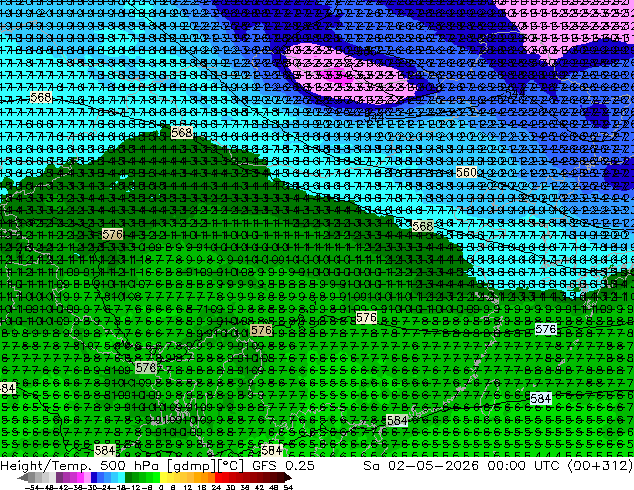Click the 'Height/Temp. 500 hPa' title text

tap(79, 466)
